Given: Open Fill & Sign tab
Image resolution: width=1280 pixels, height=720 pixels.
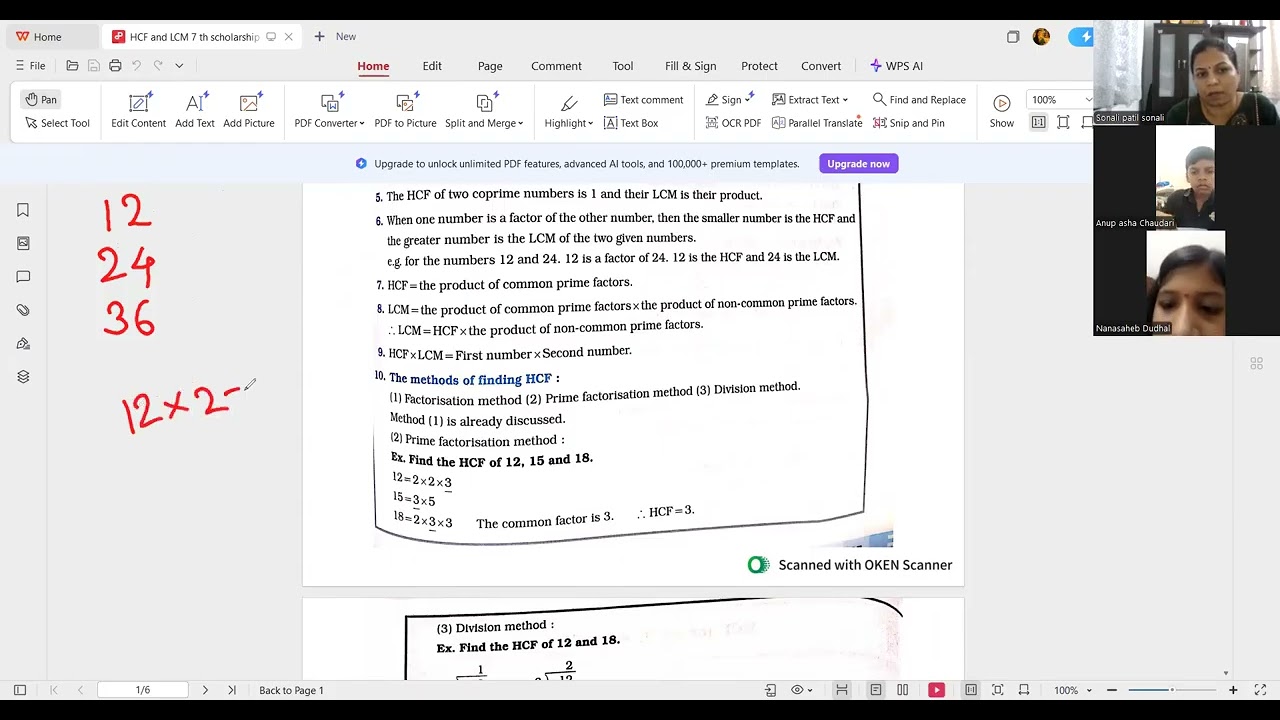Looking at the screenshot, I should click(690, 66).
